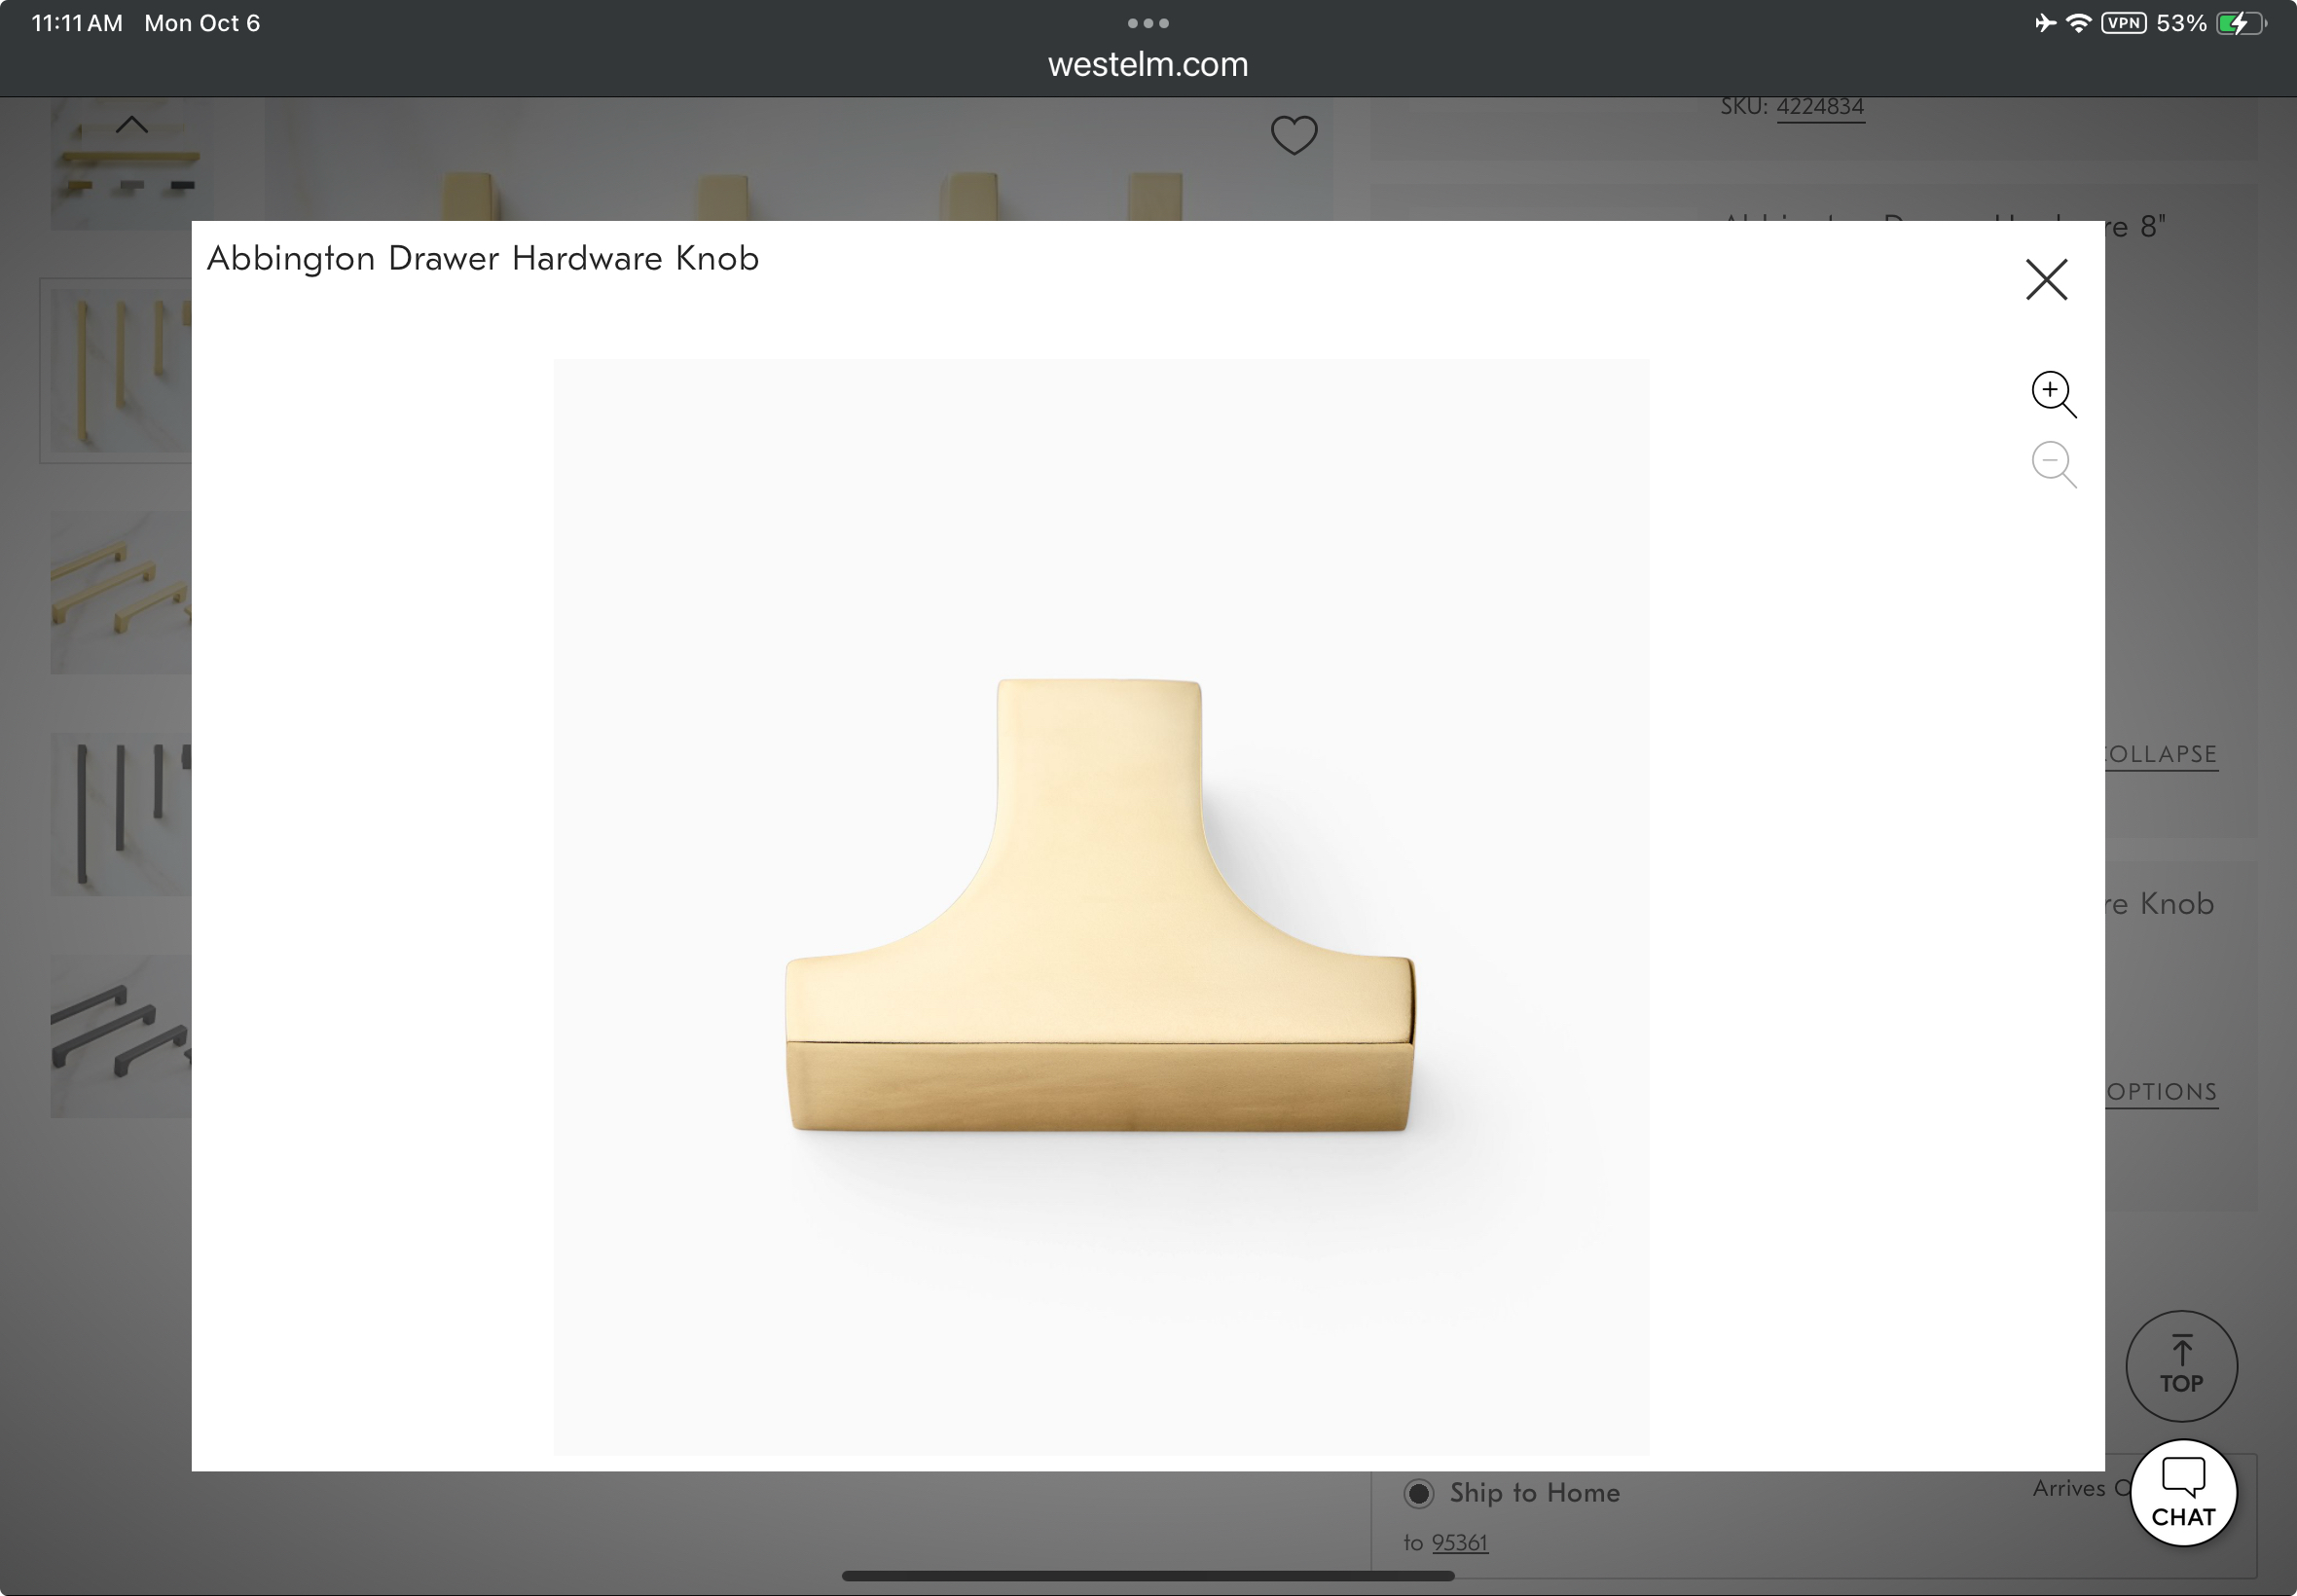Screen dimensions: 2297x1596
Task: Select gold angled handles thumbnail
Action: coord(120,593)
